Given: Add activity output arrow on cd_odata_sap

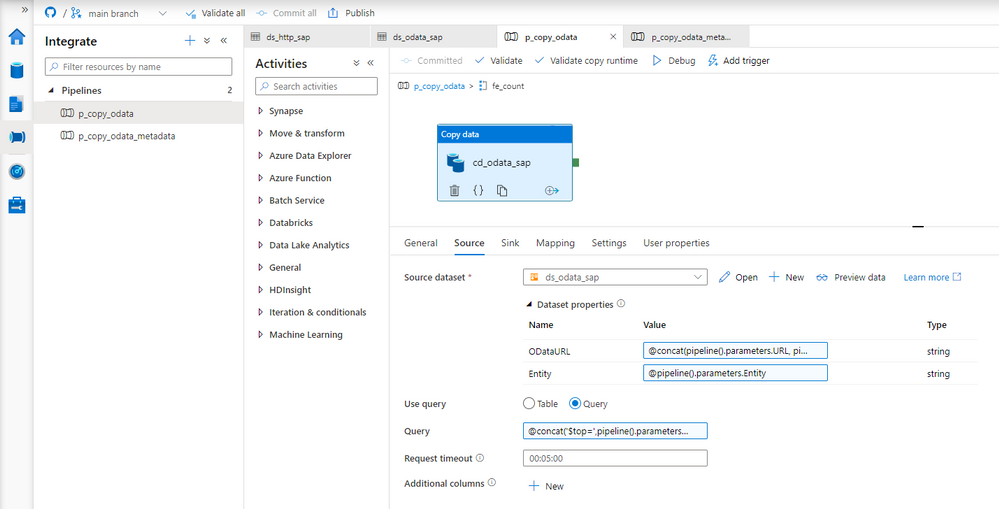Looking at the screenshot, I should click(552, 190).
